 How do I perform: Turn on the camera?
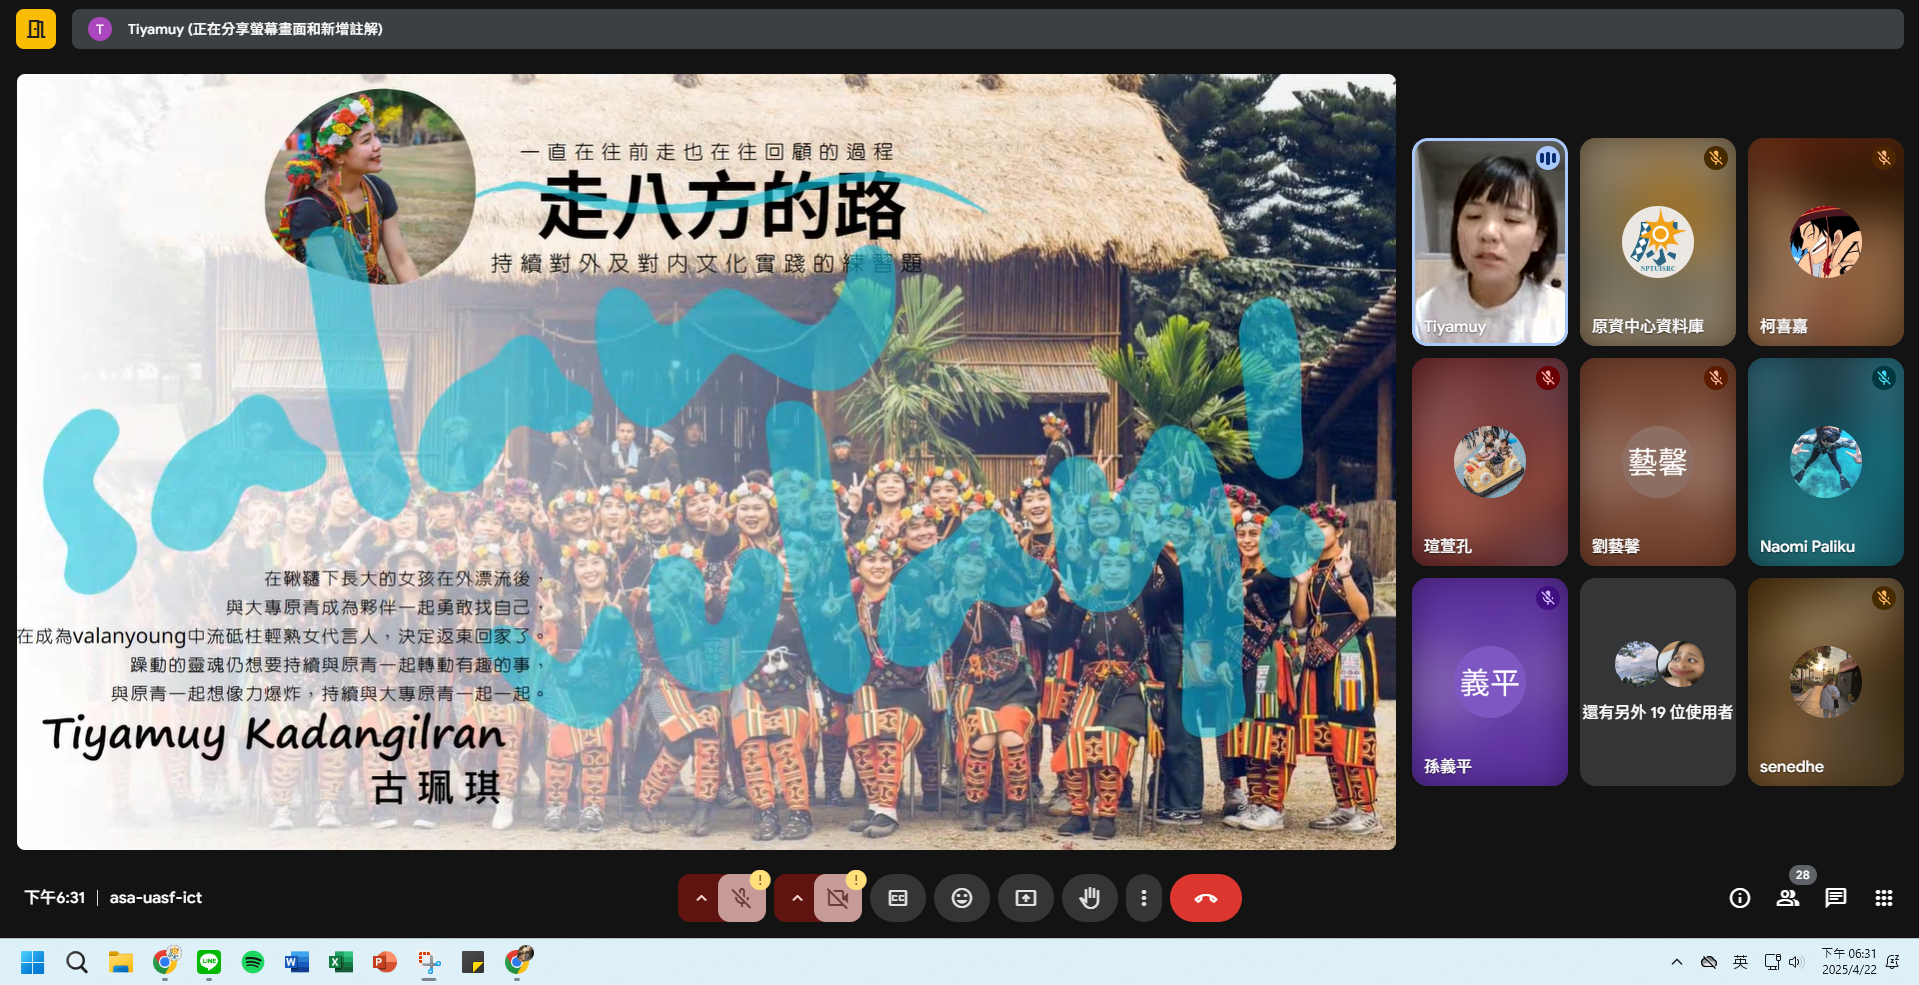tap(838, 898)
